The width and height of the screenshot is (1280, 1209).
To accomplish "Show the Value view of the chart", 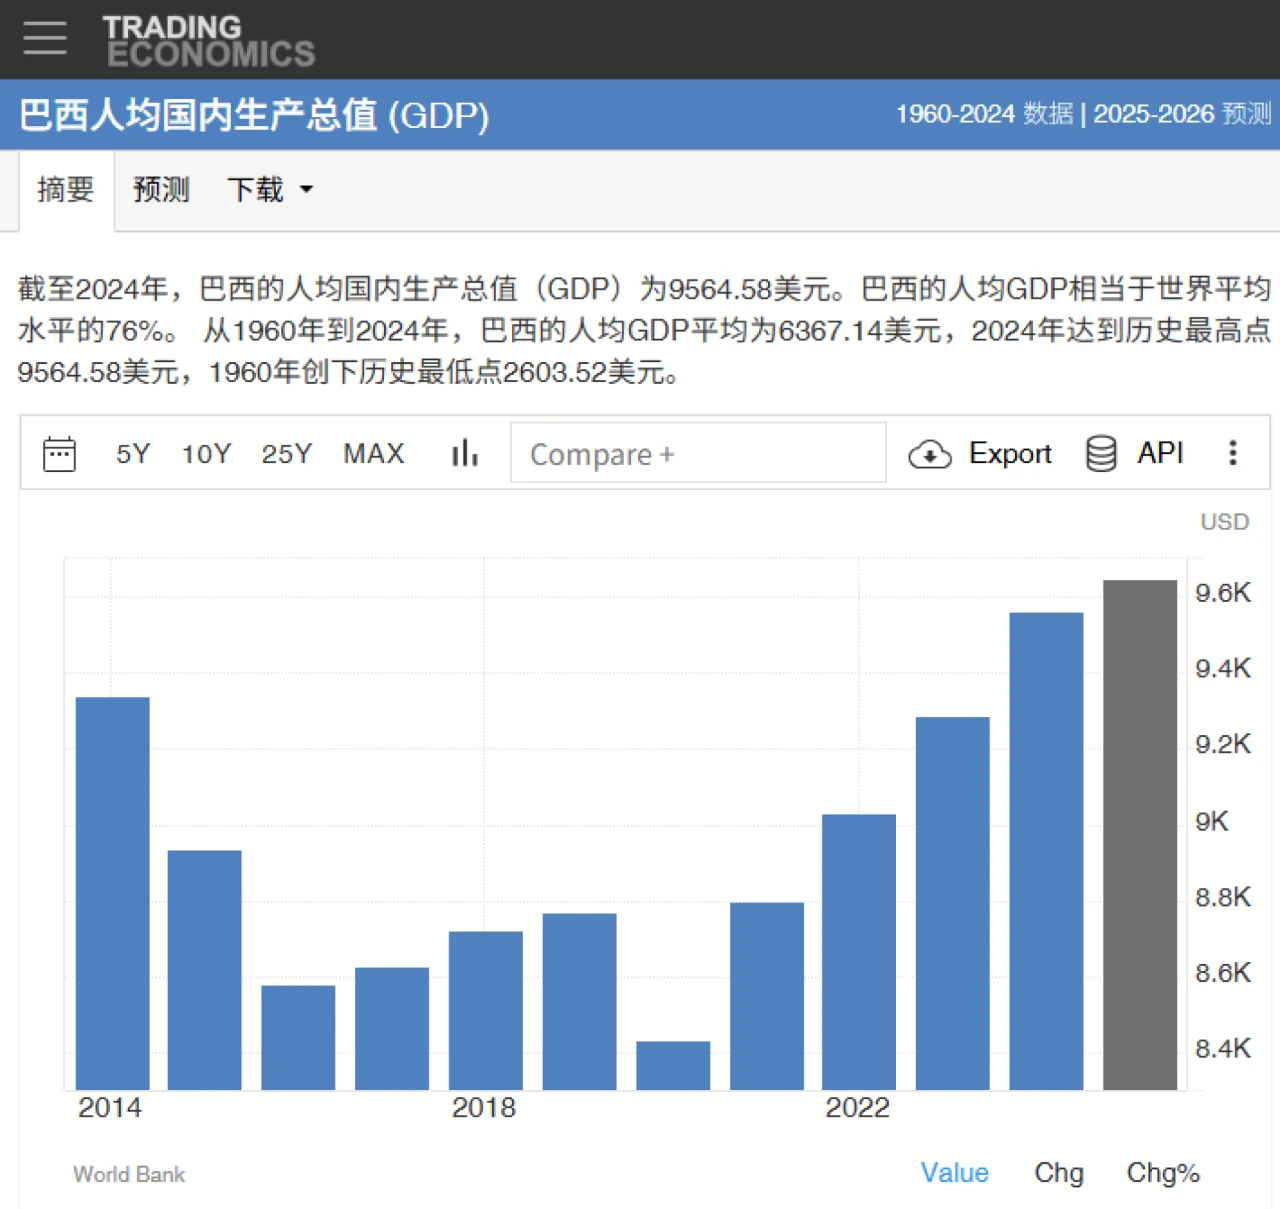I will [x=954, y=1172].
